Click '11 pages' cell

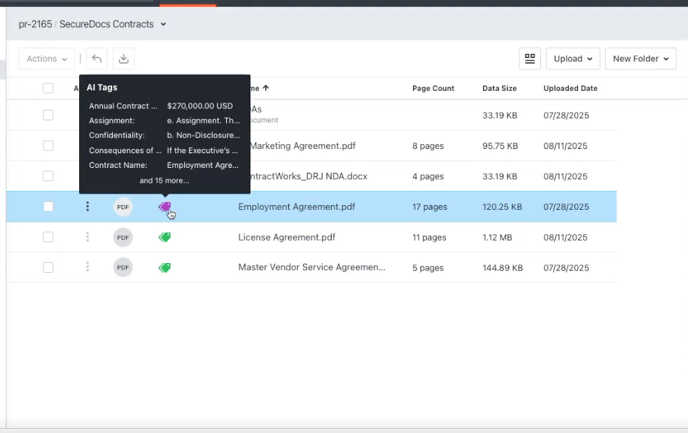point(429,237)
